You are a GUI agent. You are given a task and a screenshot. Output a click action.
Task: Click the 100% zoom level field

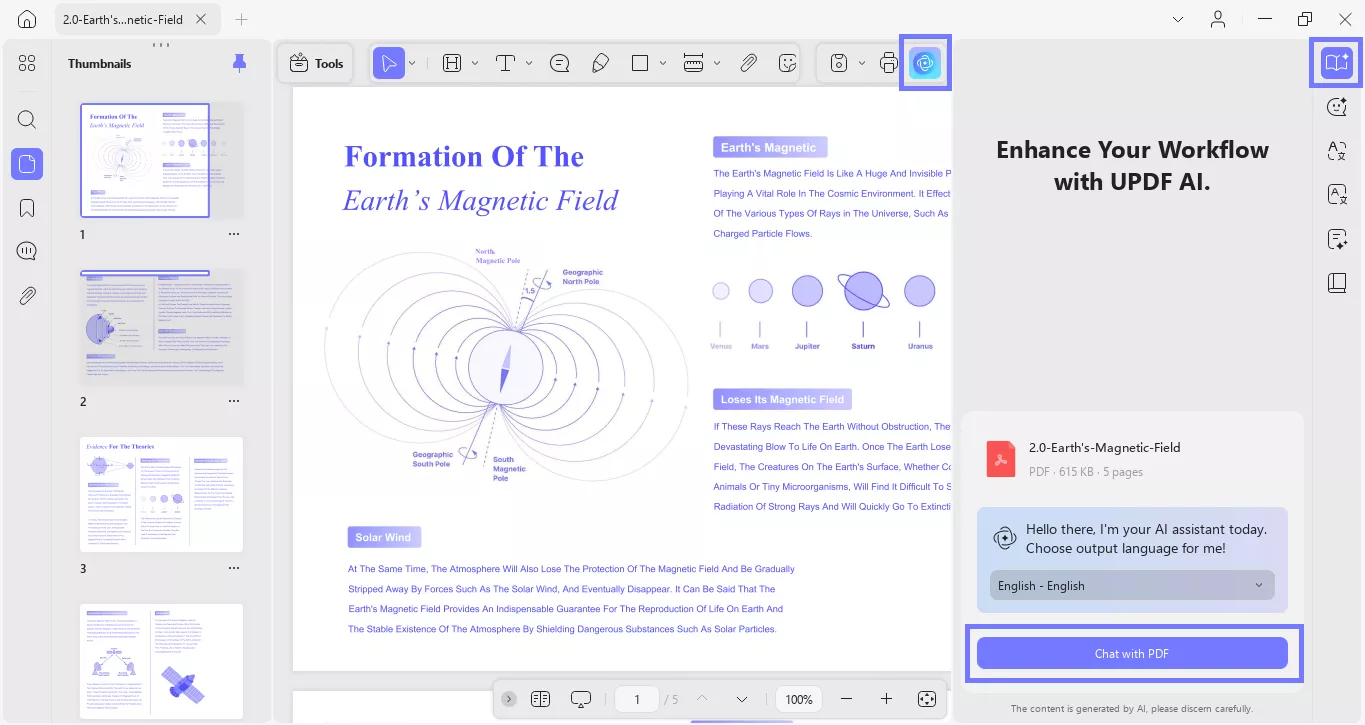(x=799, y=699)
